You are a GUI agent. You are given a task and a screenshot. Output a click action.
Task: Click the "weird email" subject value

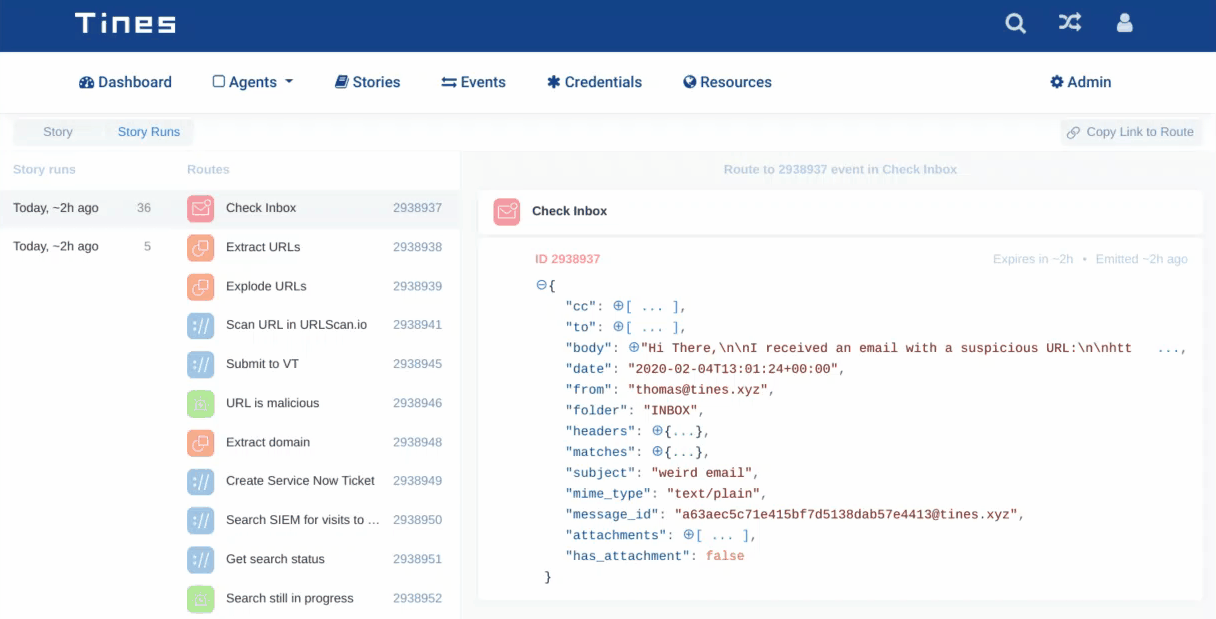click(704, 473)
